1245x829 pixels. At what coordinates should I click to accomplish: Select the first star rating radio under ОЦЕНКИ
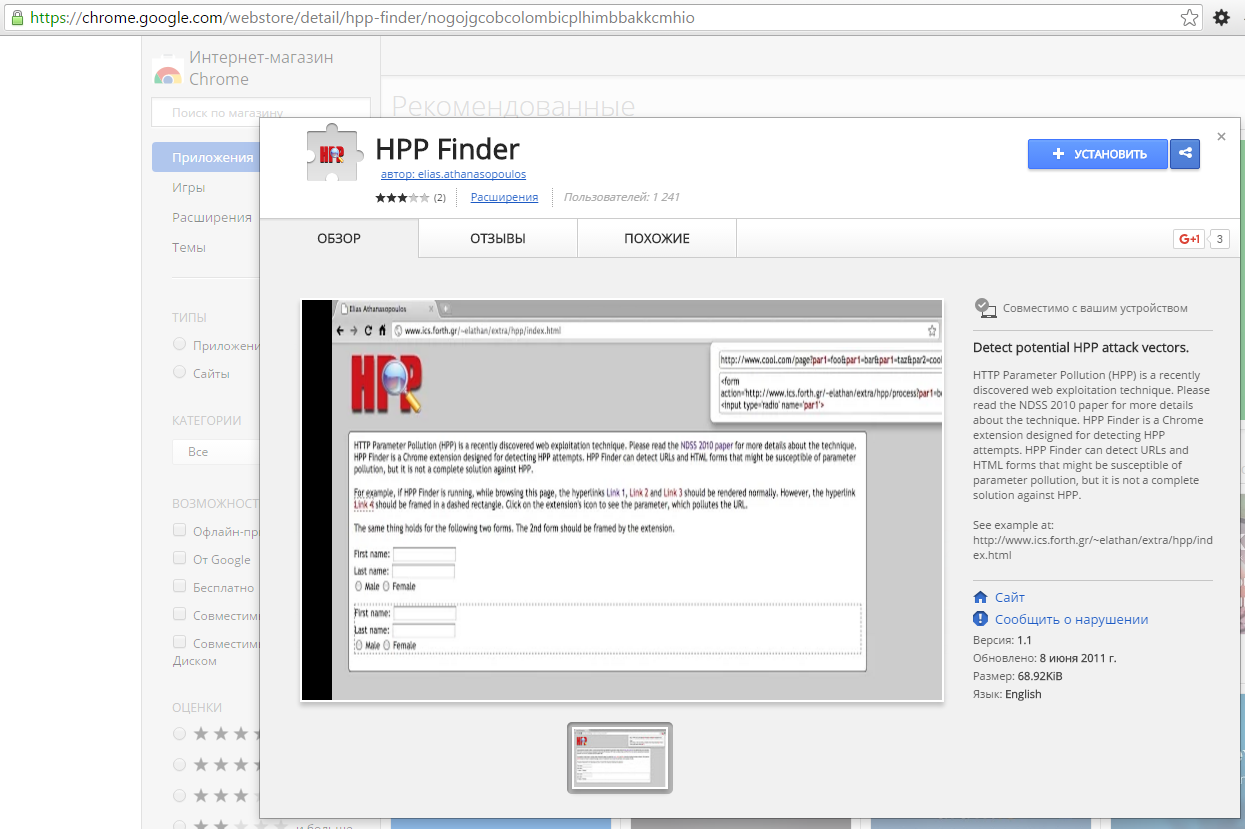(180, 734)
